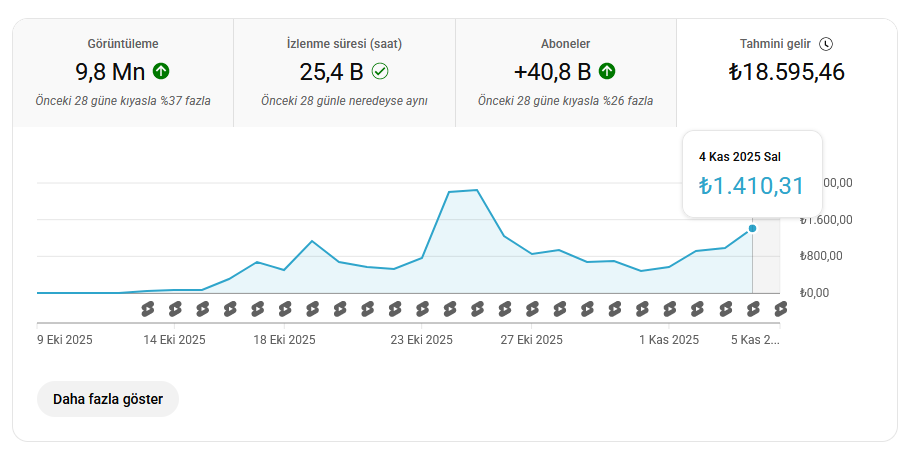The height and width of the screenshot is (461, 910).
Task: Select the Tahmini gelir tab
Action: coord(787,73)
